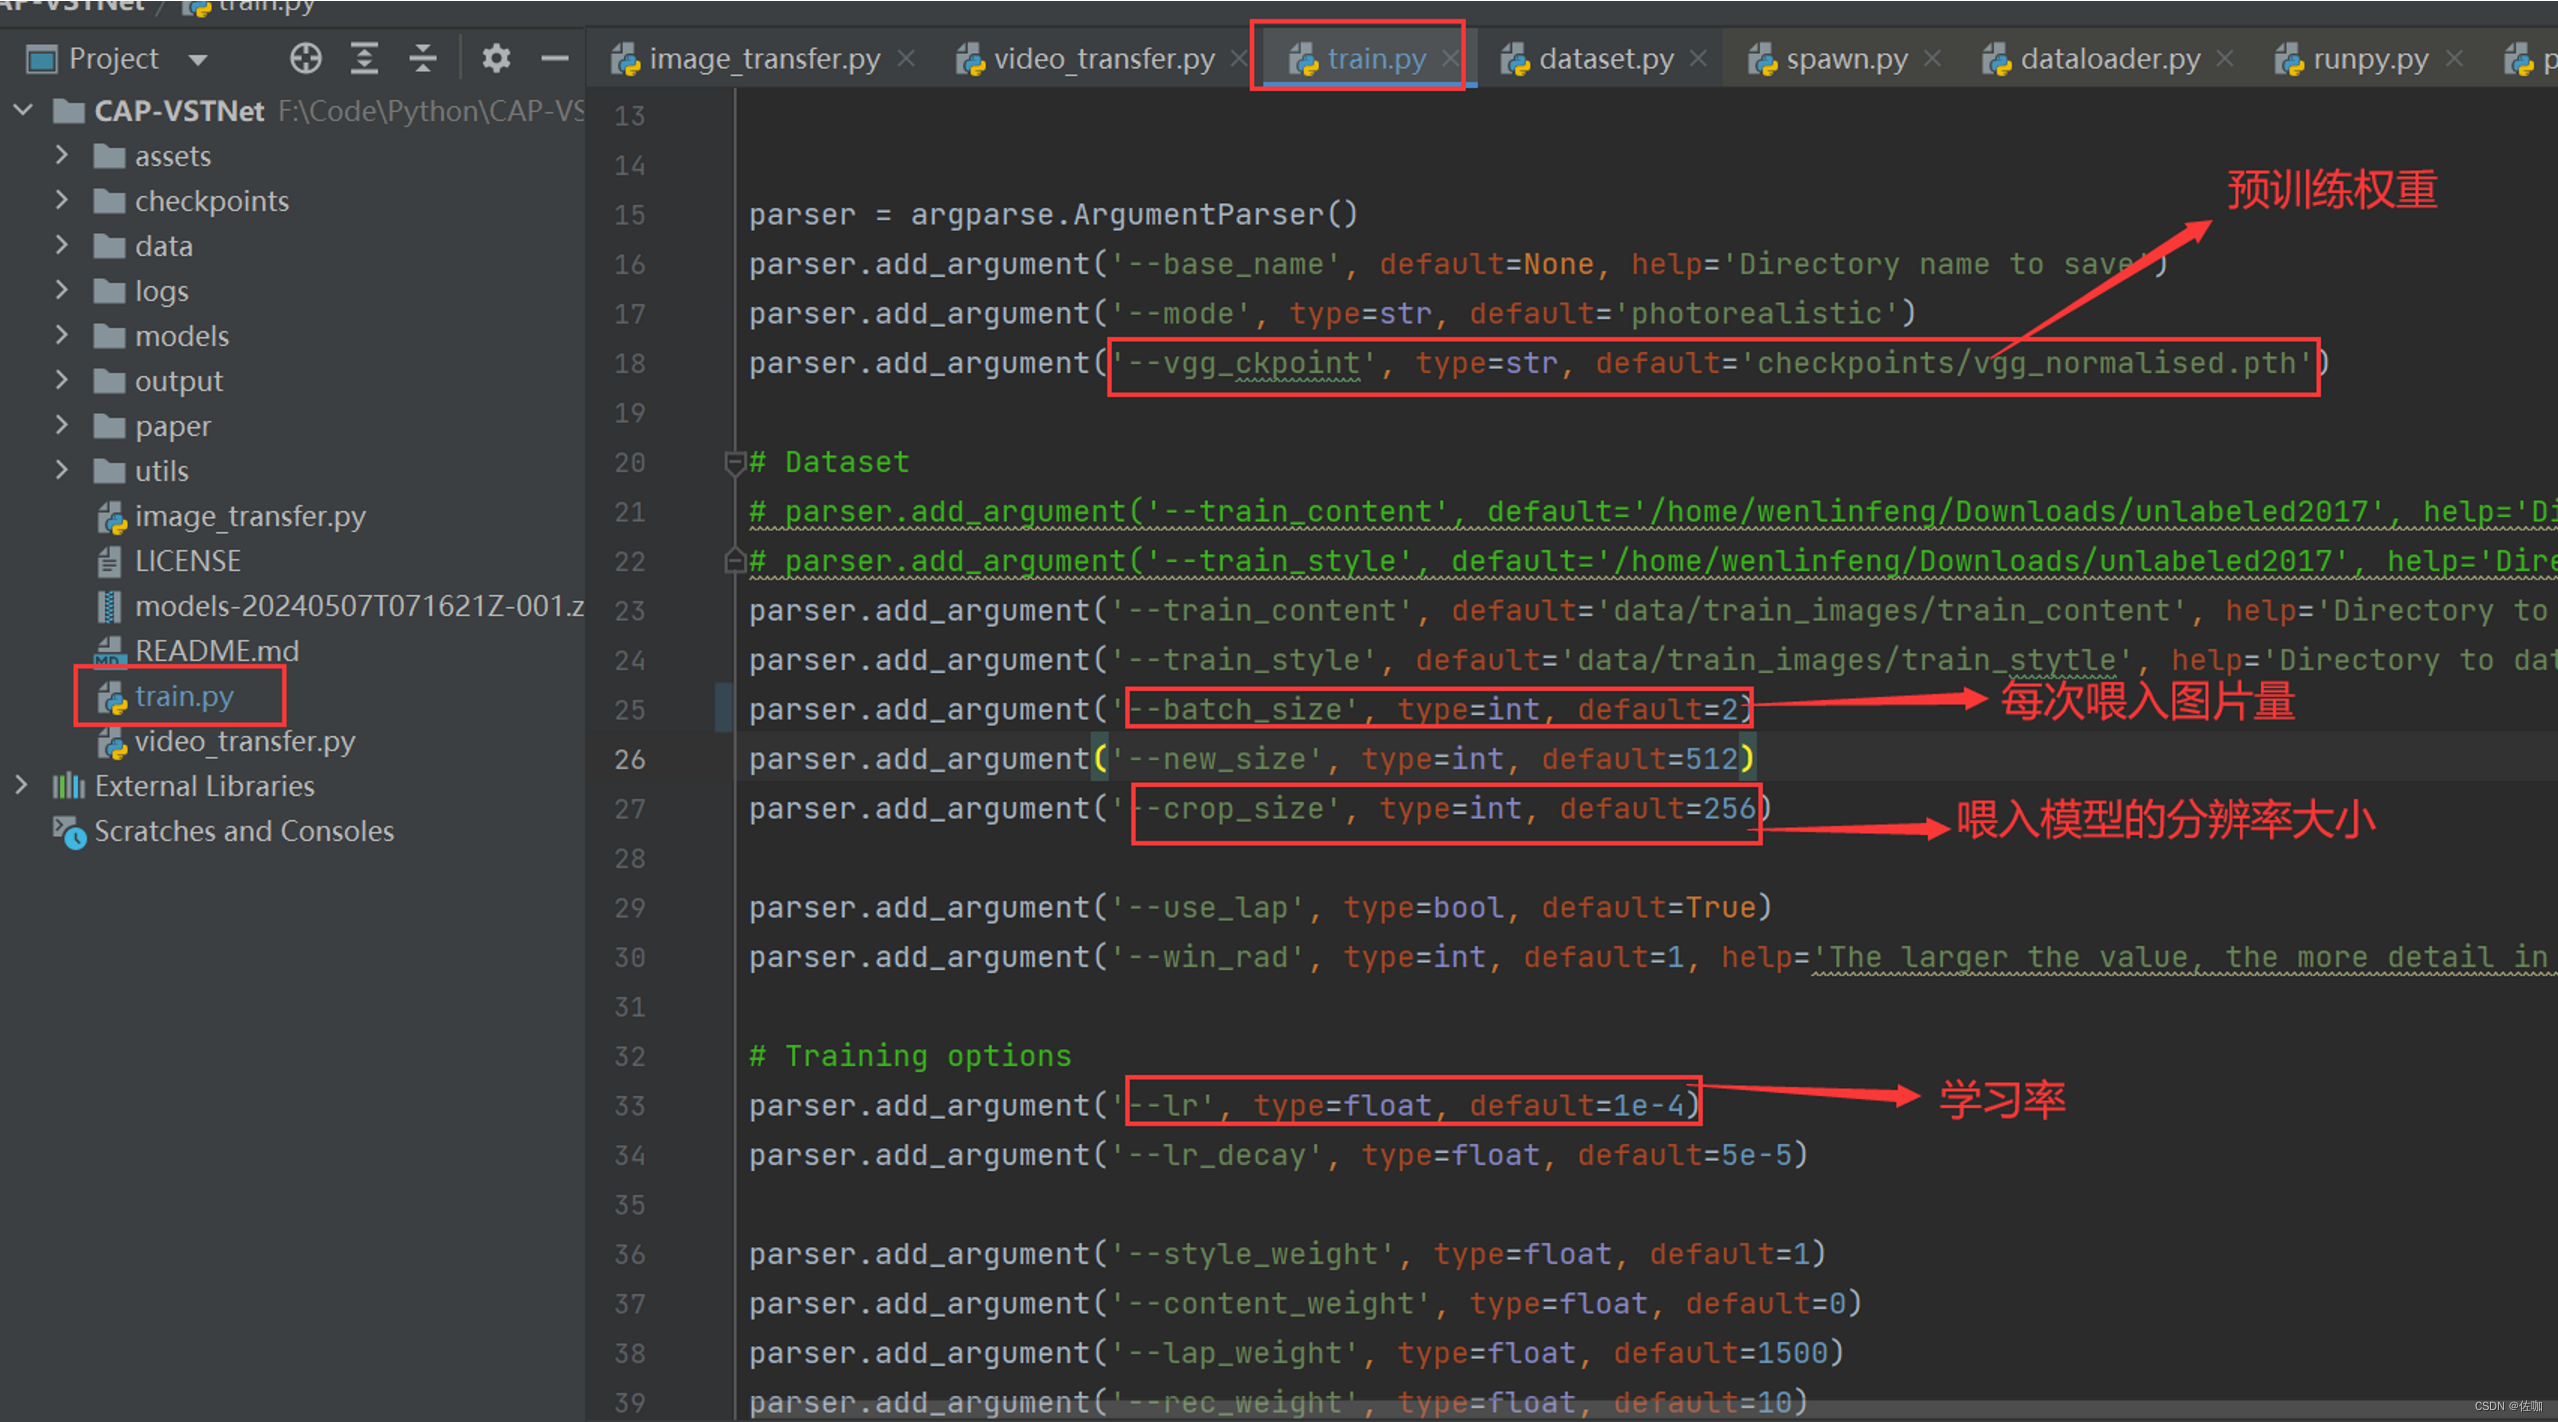Expand the models folder in tree
The image size is (2558, 1422).
[62, 335]
